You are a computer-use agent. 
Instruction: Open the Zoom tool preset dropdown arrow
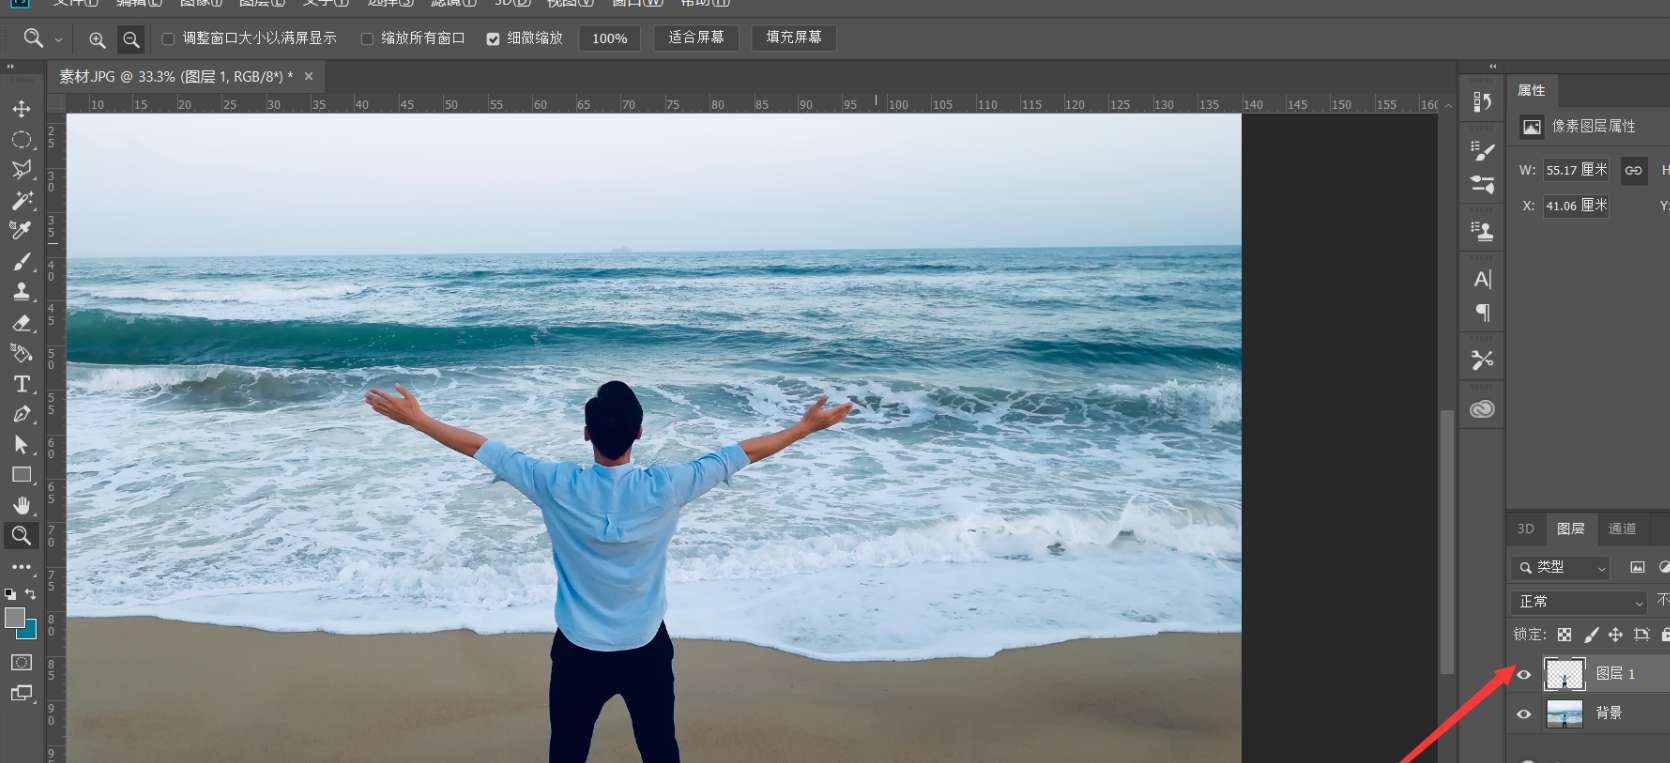58,39
